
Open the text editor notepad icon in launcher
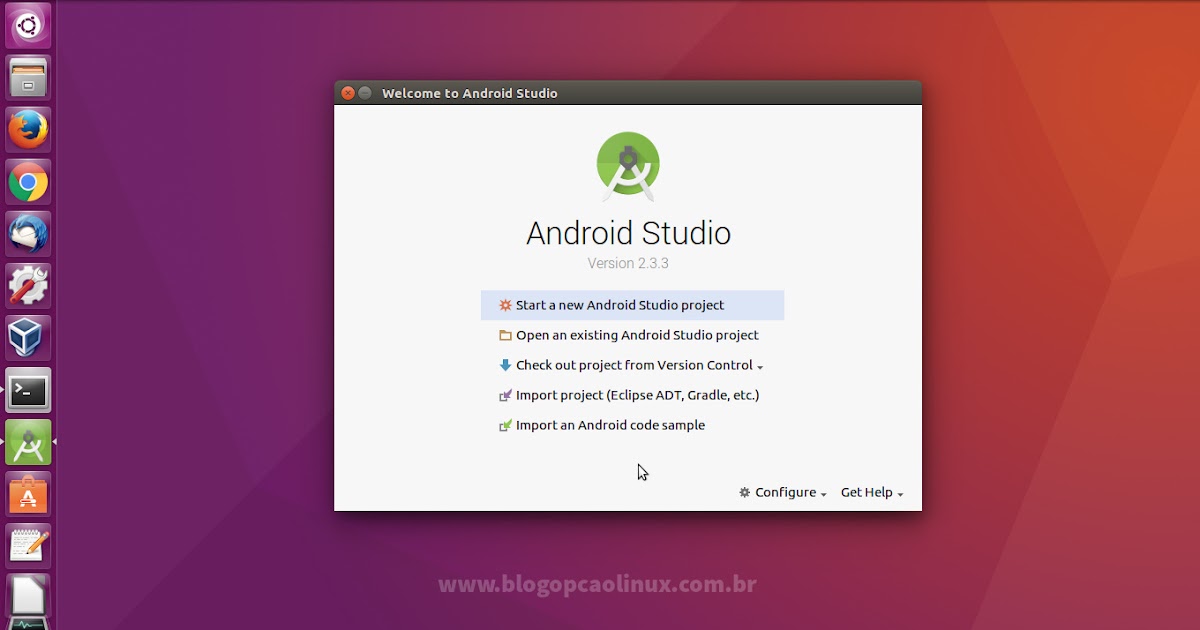28,546
